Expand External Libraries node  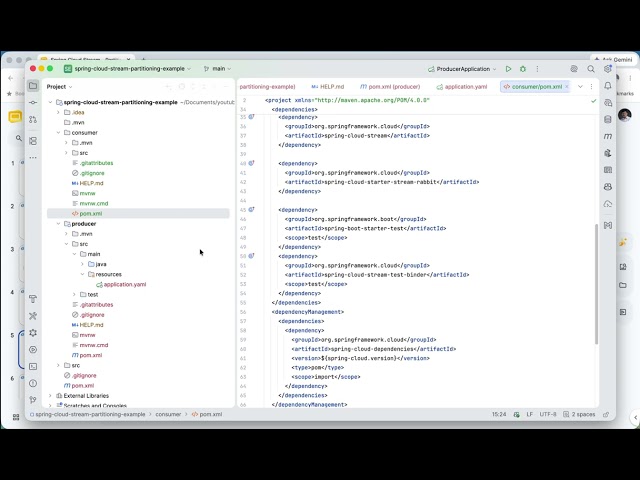50,396
